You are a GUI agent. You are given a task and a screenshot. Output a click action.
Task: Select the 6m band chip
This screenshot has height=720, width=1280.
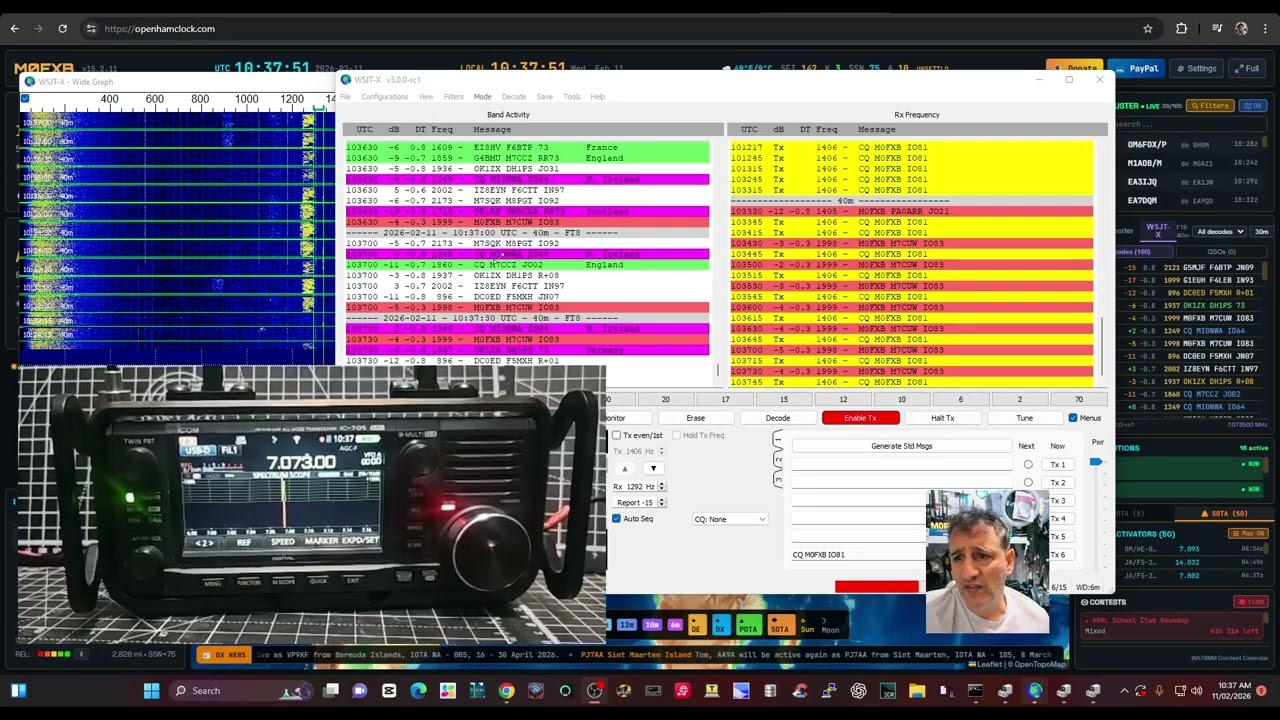(x=675, y=625)
